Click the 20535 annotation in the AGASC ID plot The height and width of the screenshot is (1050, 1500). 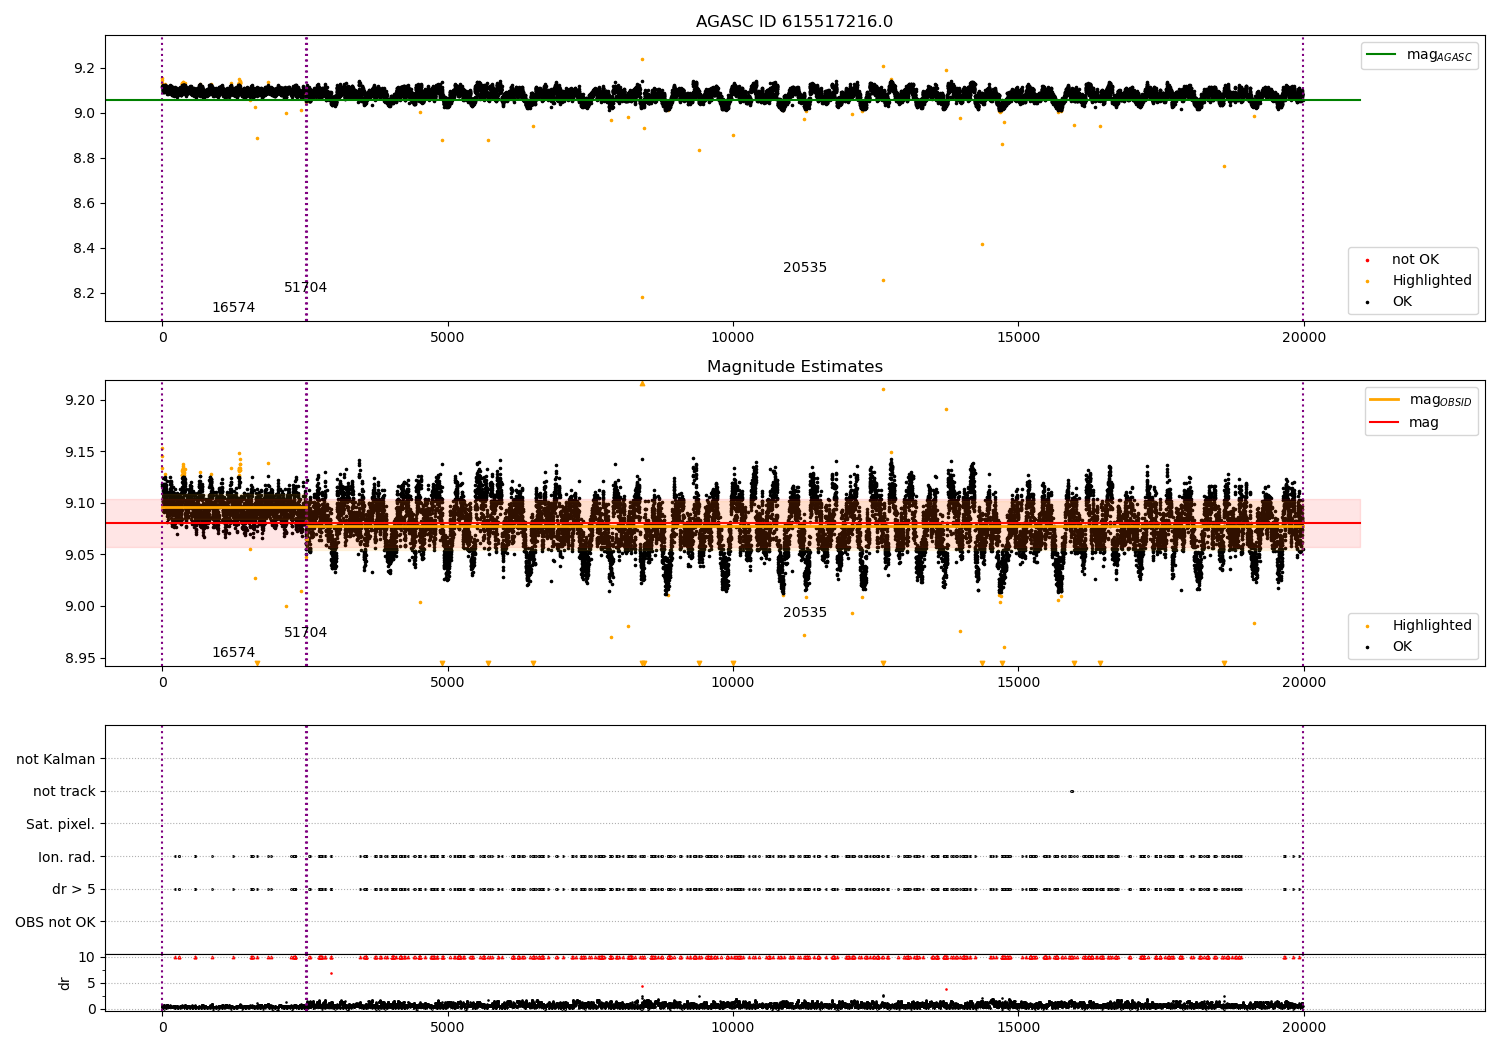coord(805,268)
